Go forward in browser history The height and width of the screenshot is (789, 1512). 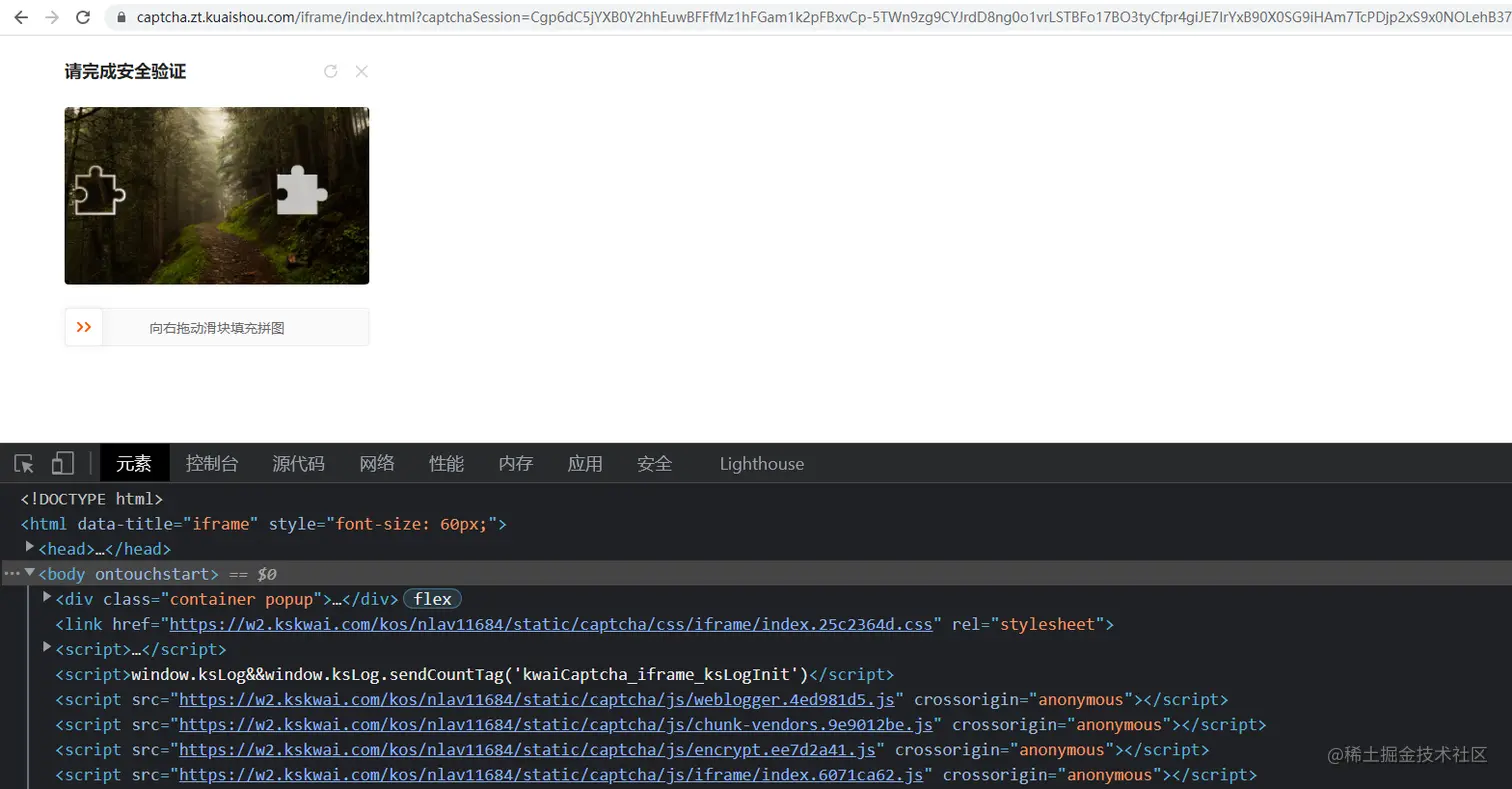pyautogui.click(x=52, y=17)
